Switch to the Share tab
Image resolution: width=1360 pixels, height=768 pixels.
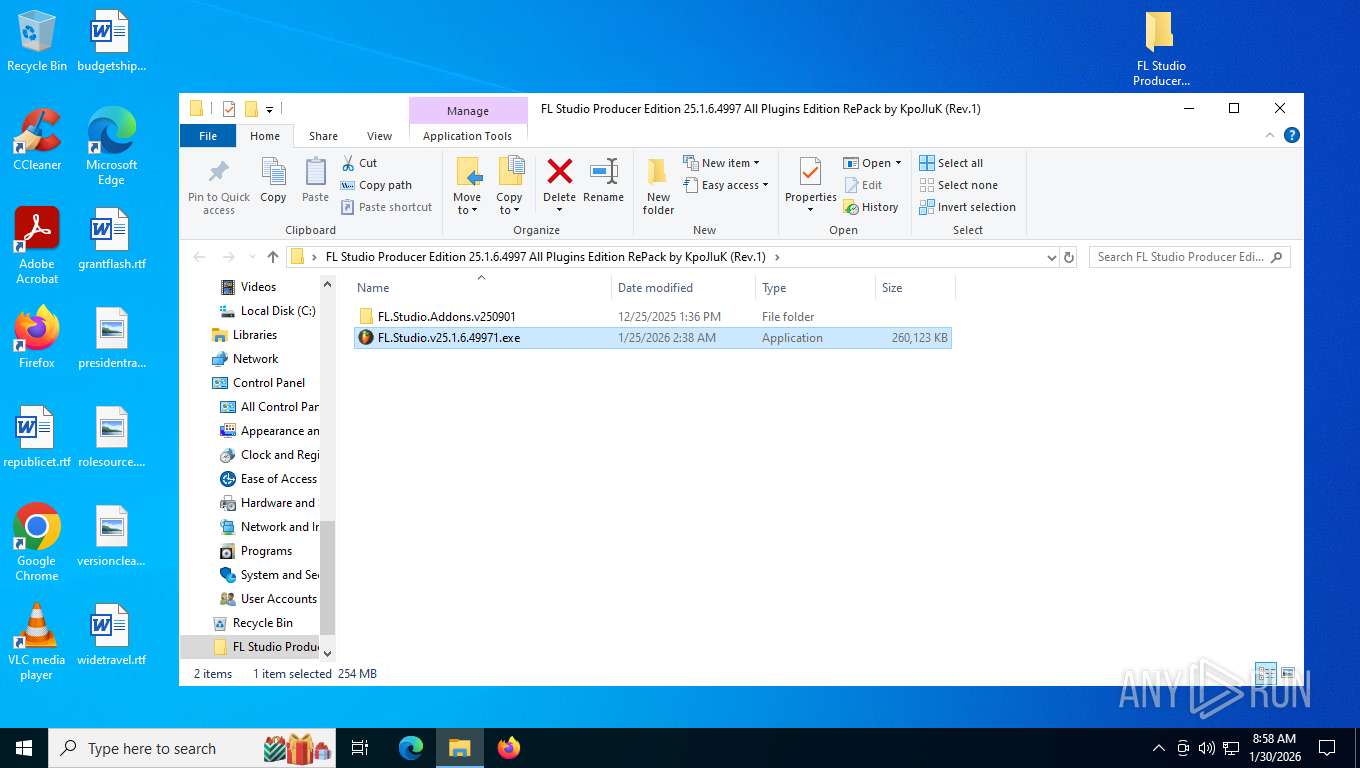(x=323, y=136)
